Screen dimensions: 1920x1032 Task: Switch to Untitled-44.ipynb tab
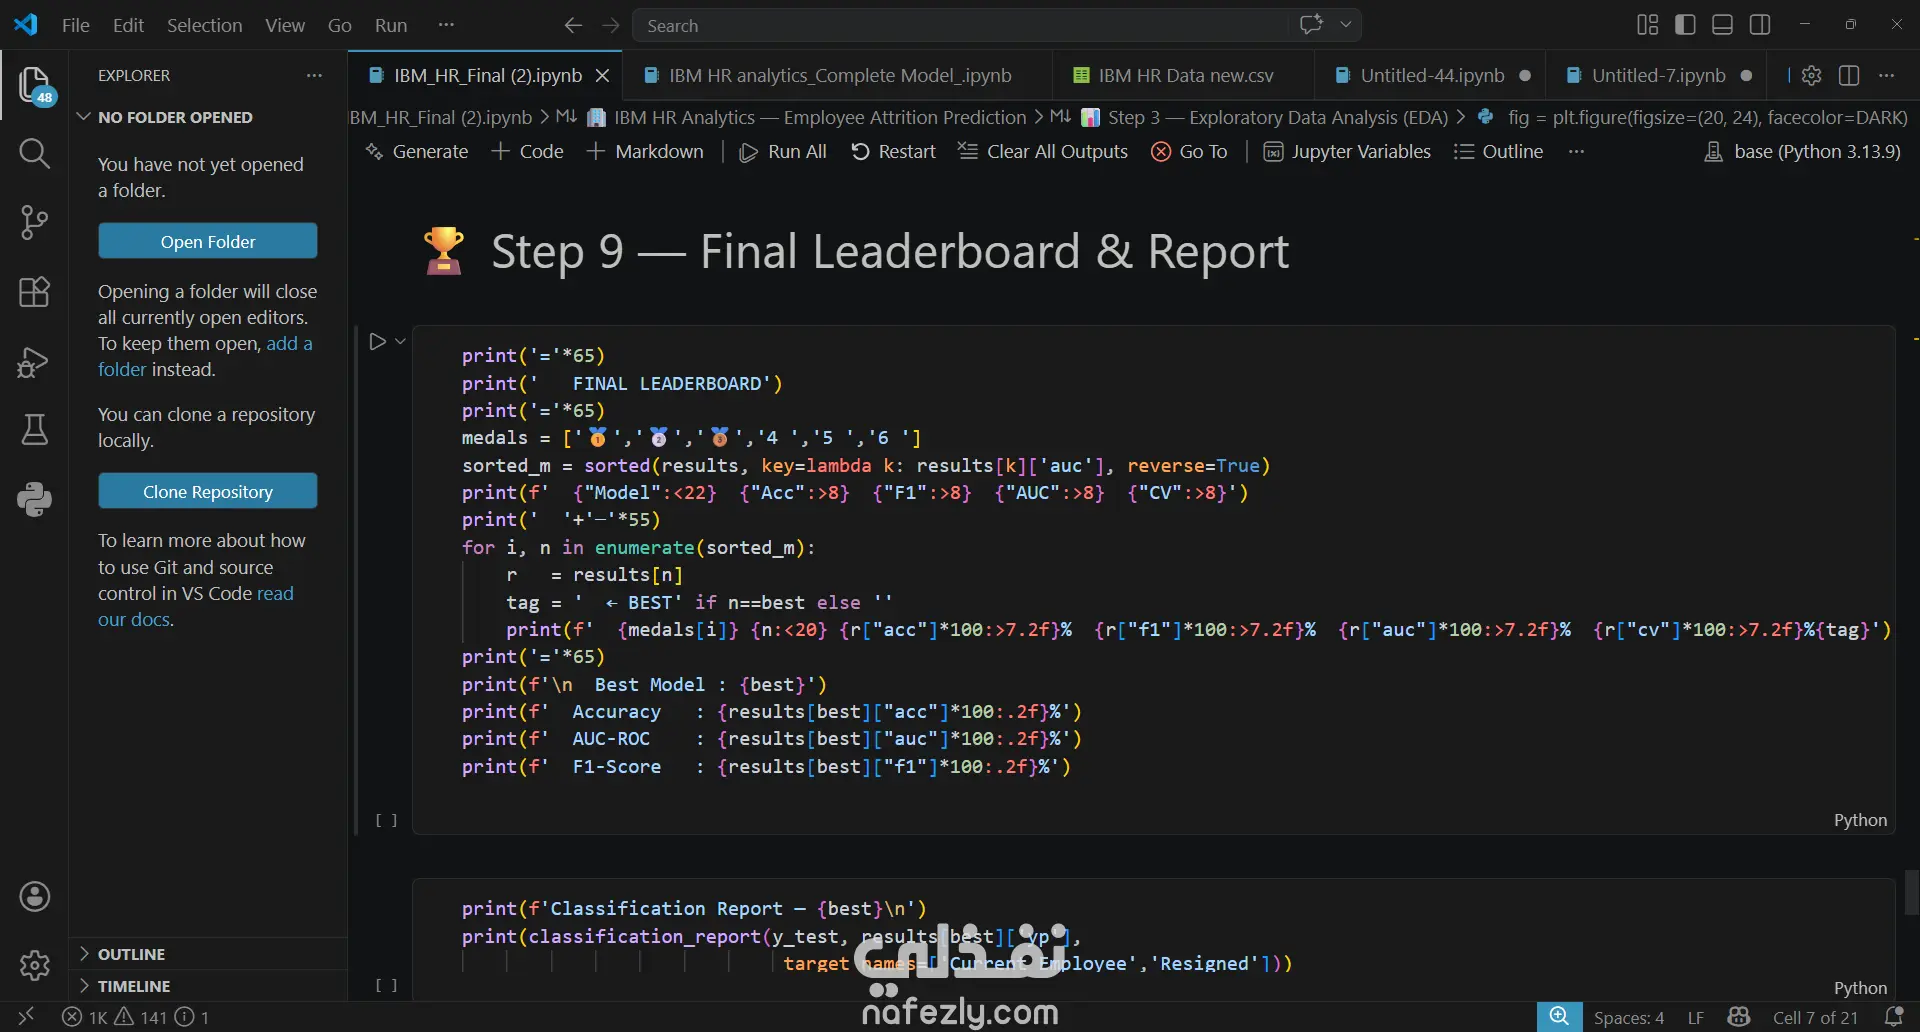coord(1430,75)
